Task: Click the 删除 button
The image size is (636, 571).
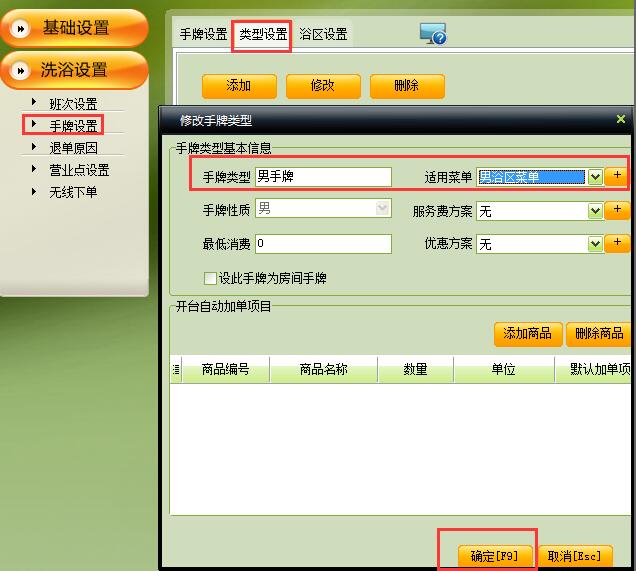Action: pos(407,86)
